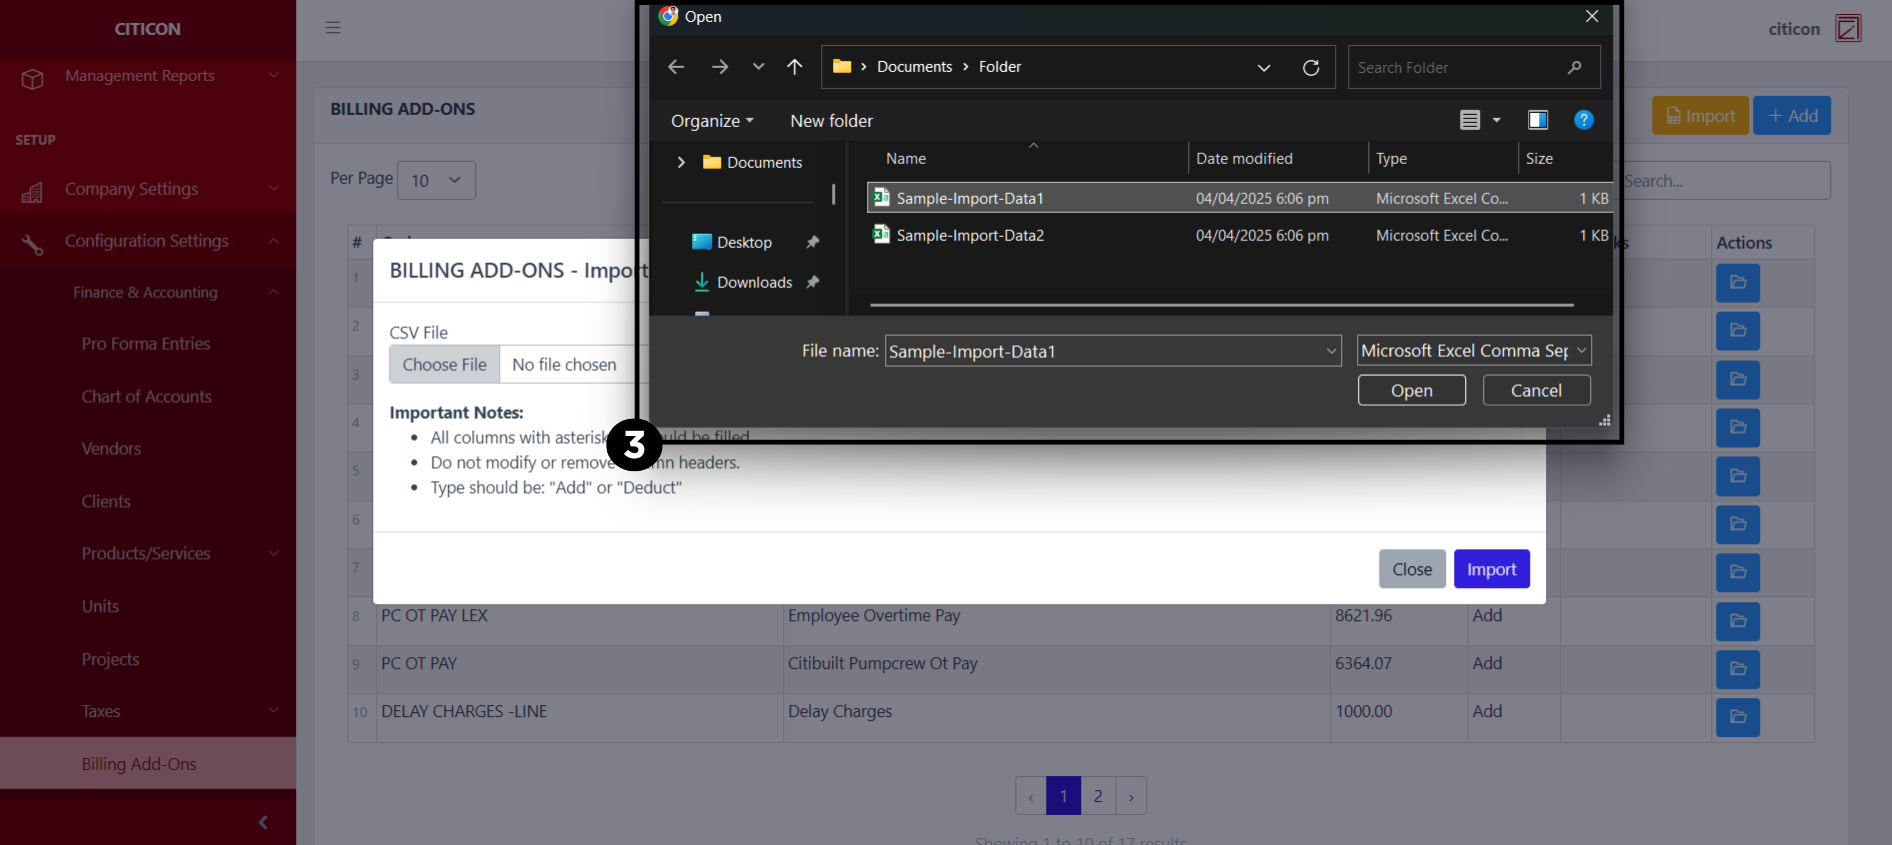Toggle the preview pane icon
1892x845 pixels.
pyautogui.click(x=1537, y=120)
